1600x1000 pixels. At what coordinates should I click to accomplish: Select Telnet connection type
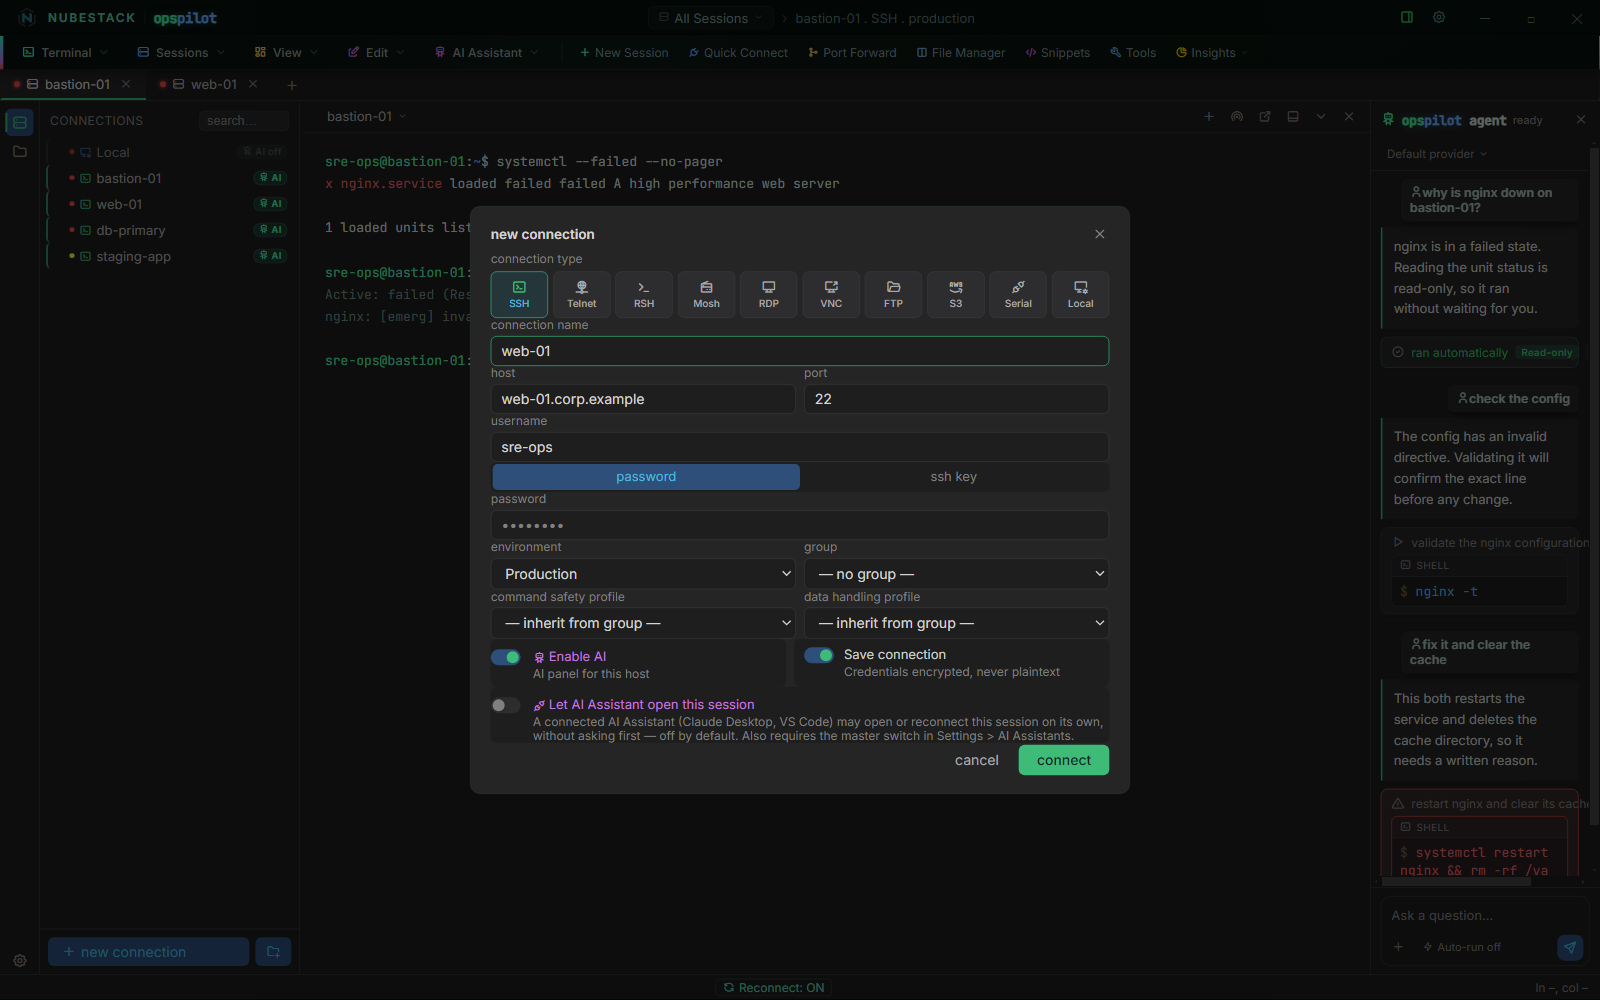pos(582,294)
